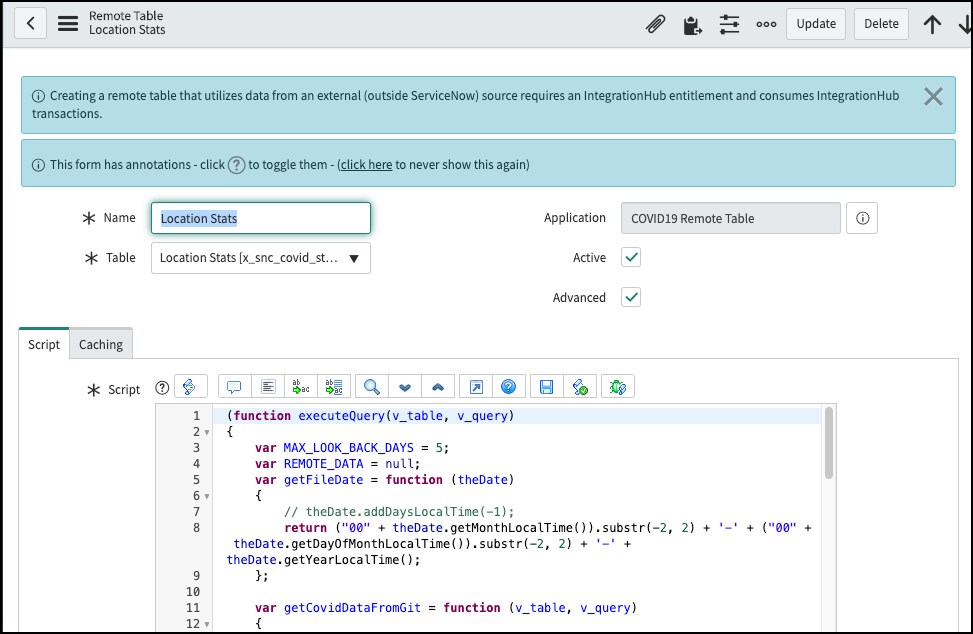Click the back arrow in the header

[31, 24]
